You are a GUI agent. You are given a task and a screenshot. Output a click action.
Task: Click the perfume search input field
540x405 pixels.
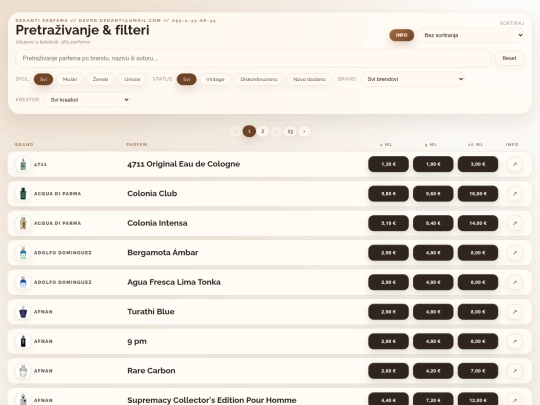pyautogui.click(x=253, y=58)
